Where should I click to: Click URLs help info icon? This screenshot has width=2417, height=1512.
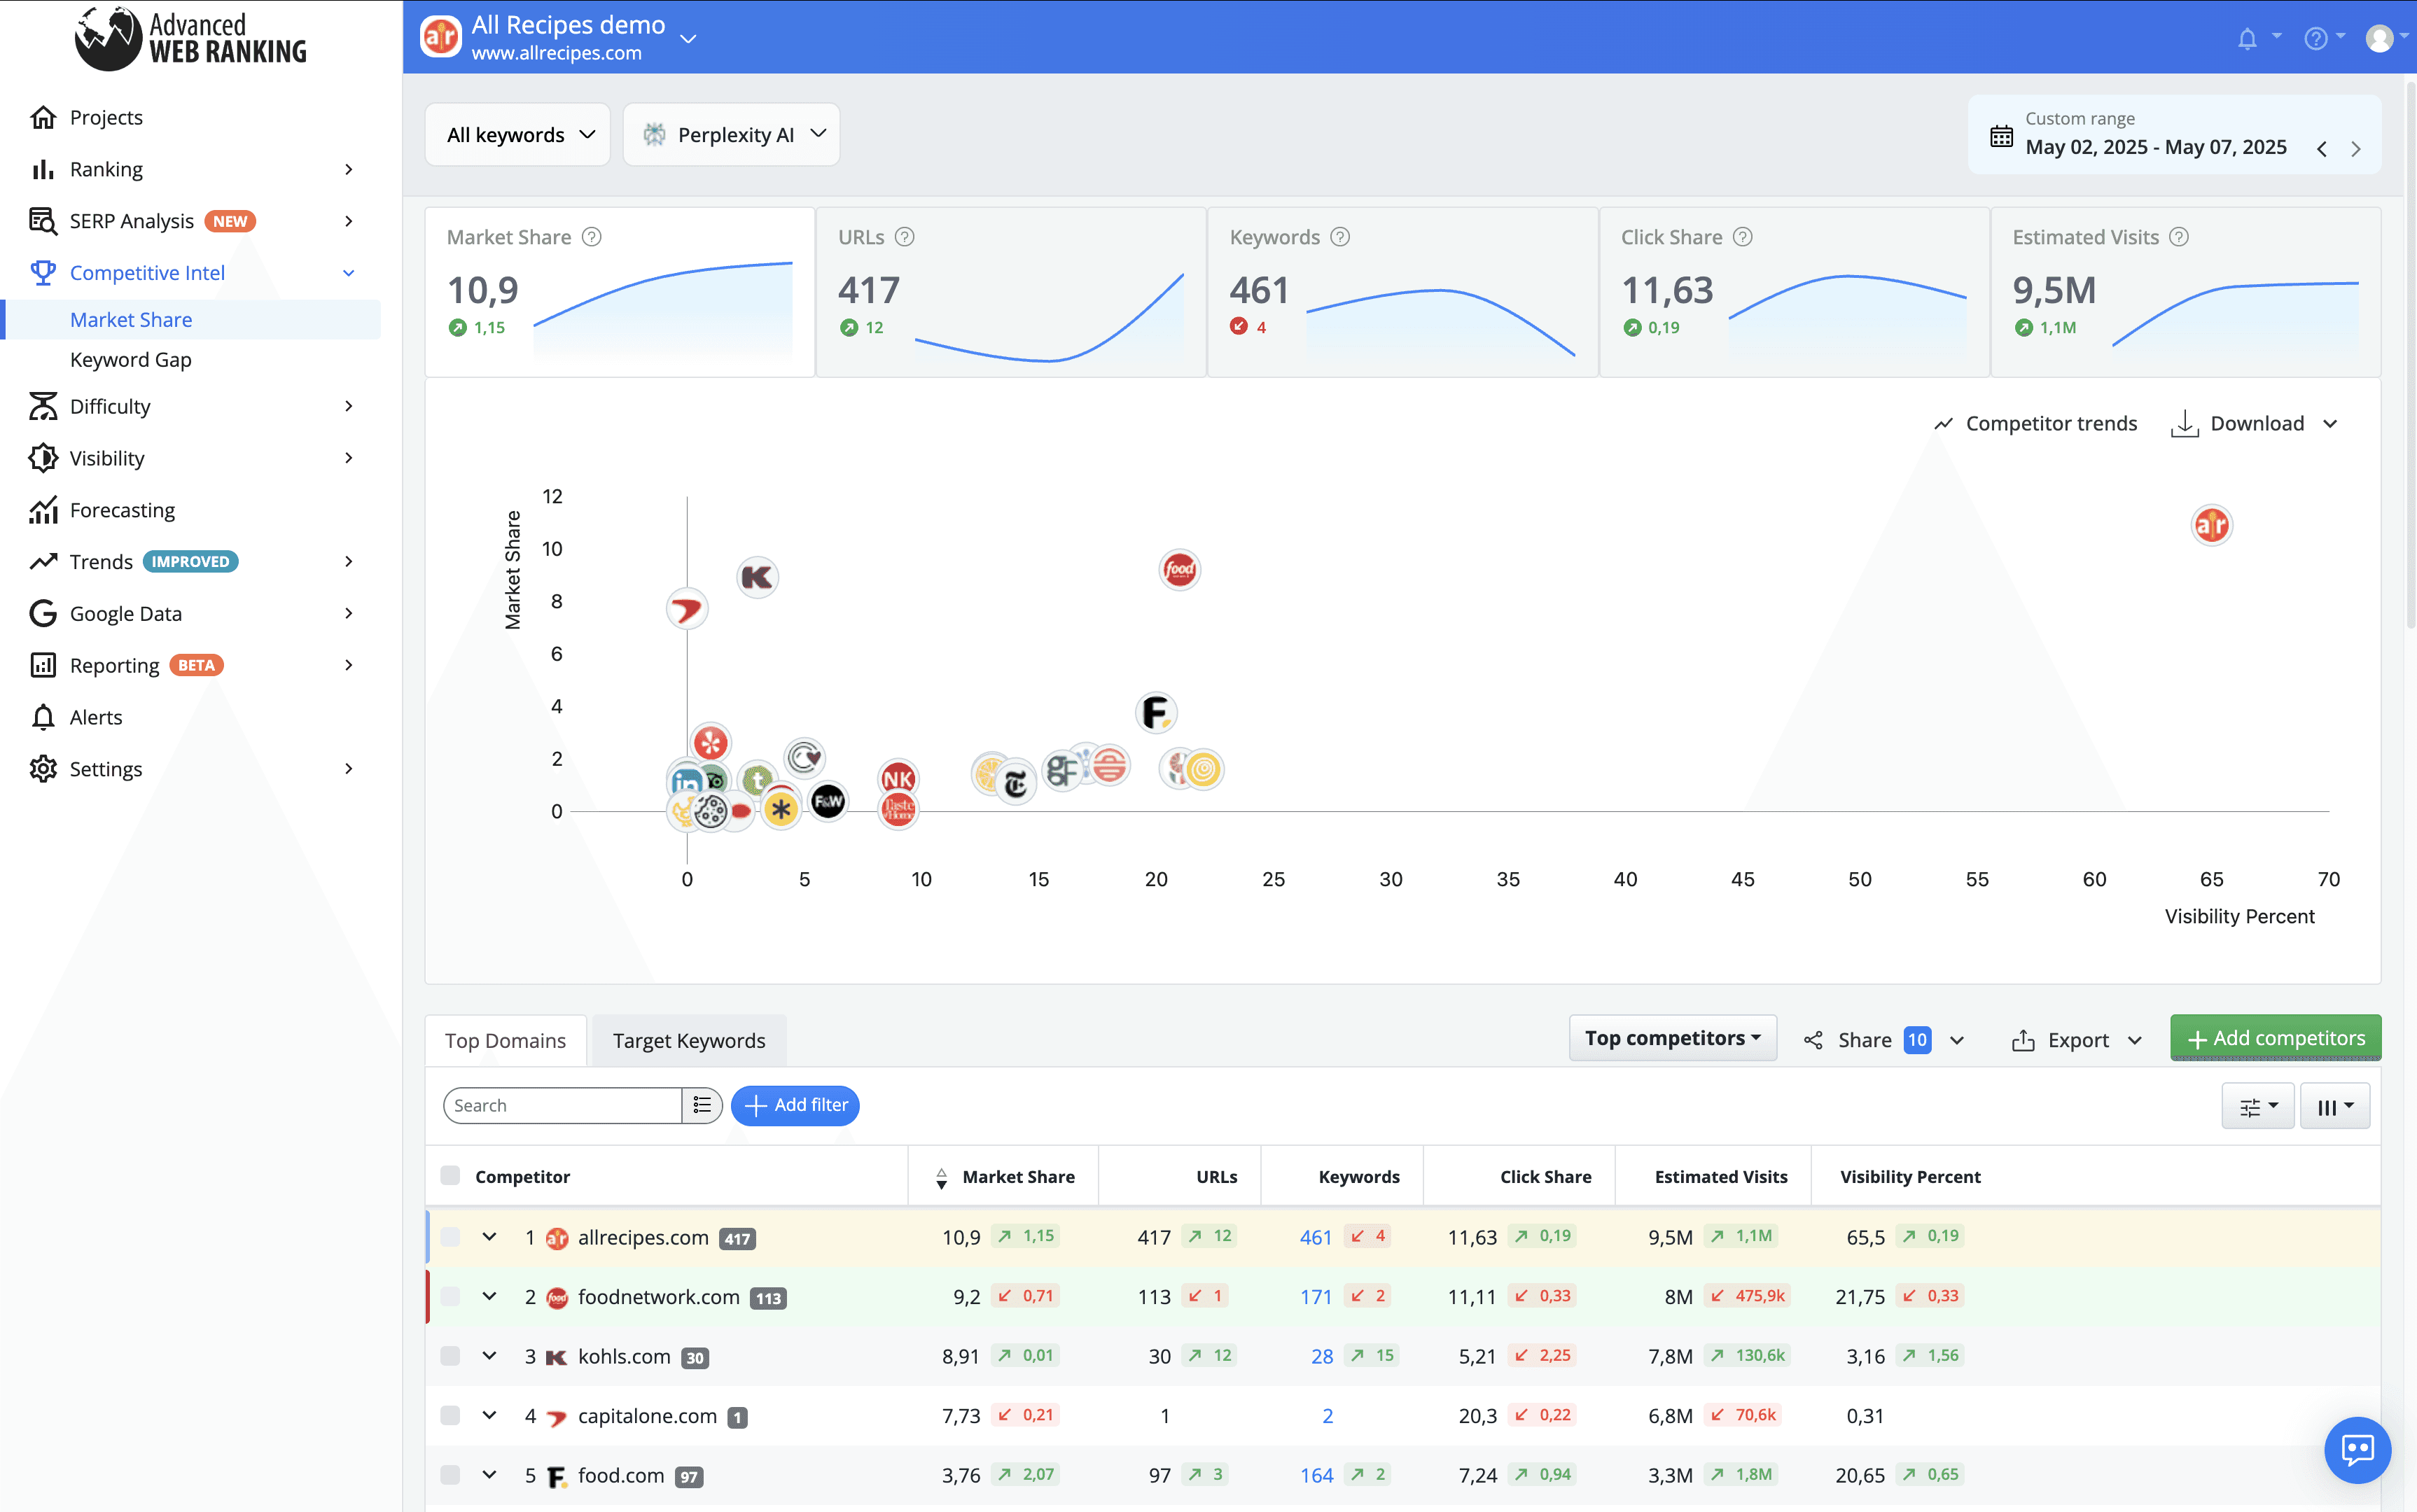pyautogui.click(x=904, y=237)
